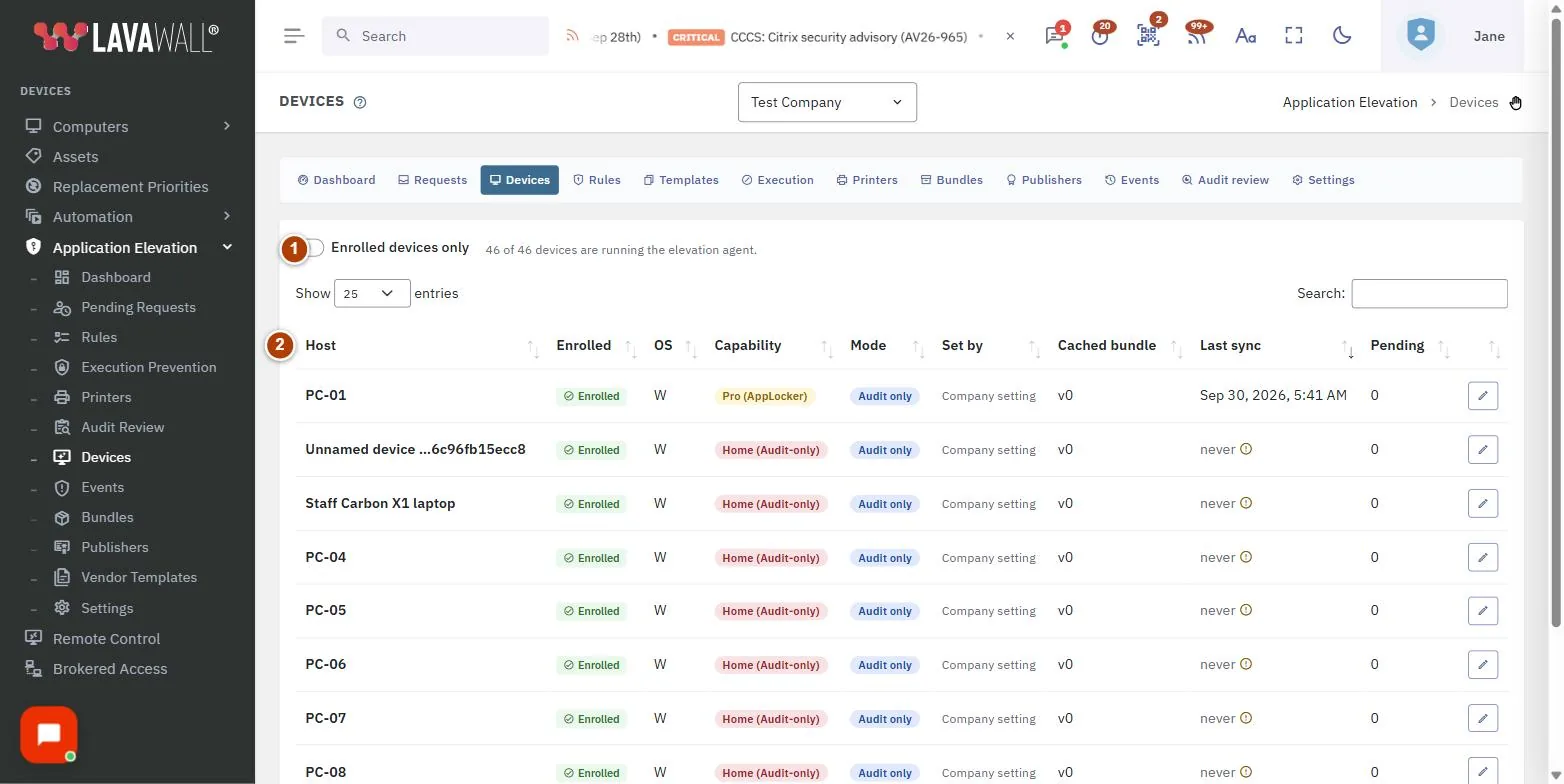
Task: Click the table Search input field
Action: point(1429,294)
